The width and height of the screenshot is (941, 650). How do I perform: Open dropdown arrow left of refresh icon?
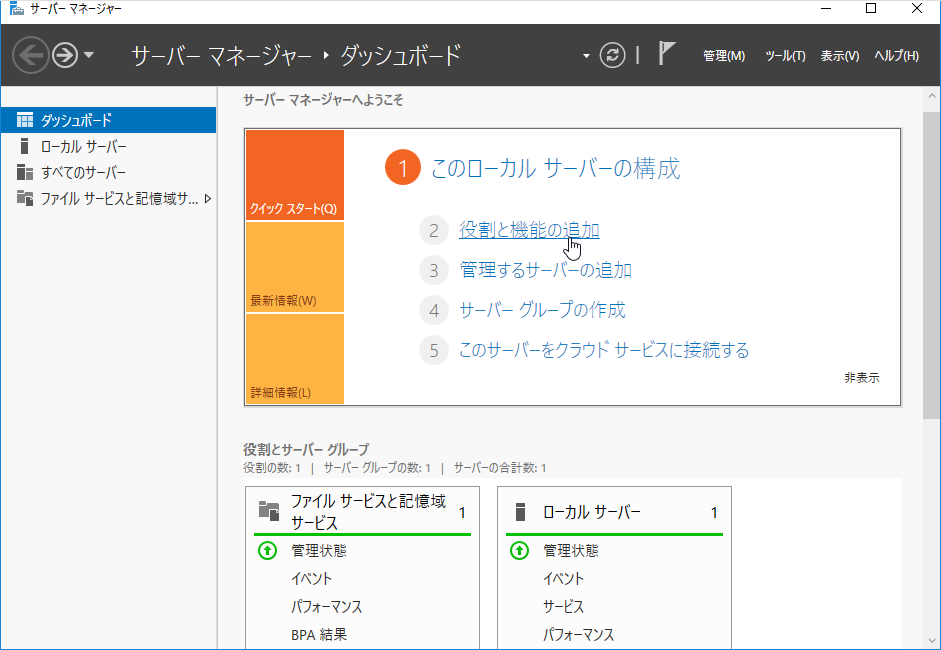[587, 56]
